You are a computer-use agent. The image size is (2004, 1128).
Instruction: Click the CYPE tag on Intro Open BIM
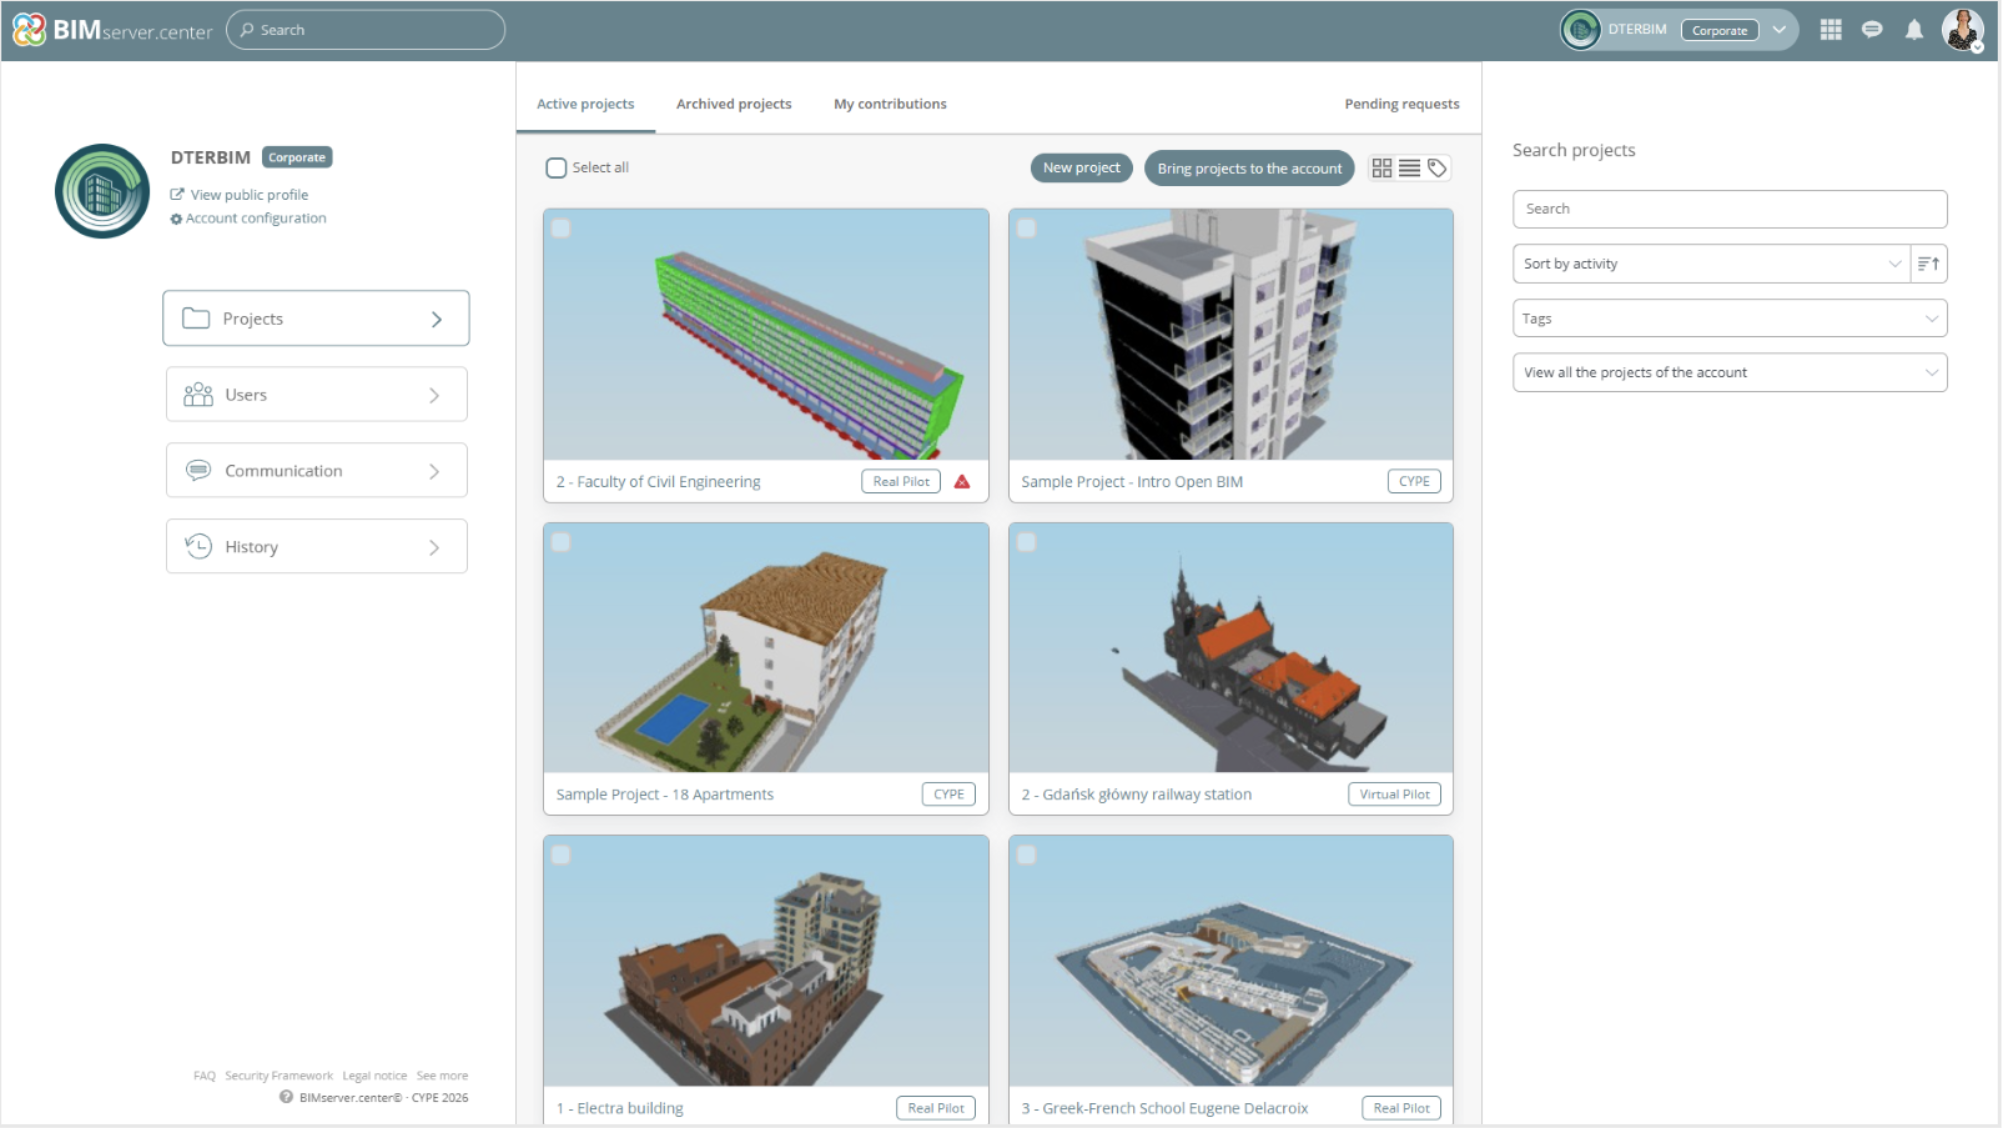[x=1414, y=482]
